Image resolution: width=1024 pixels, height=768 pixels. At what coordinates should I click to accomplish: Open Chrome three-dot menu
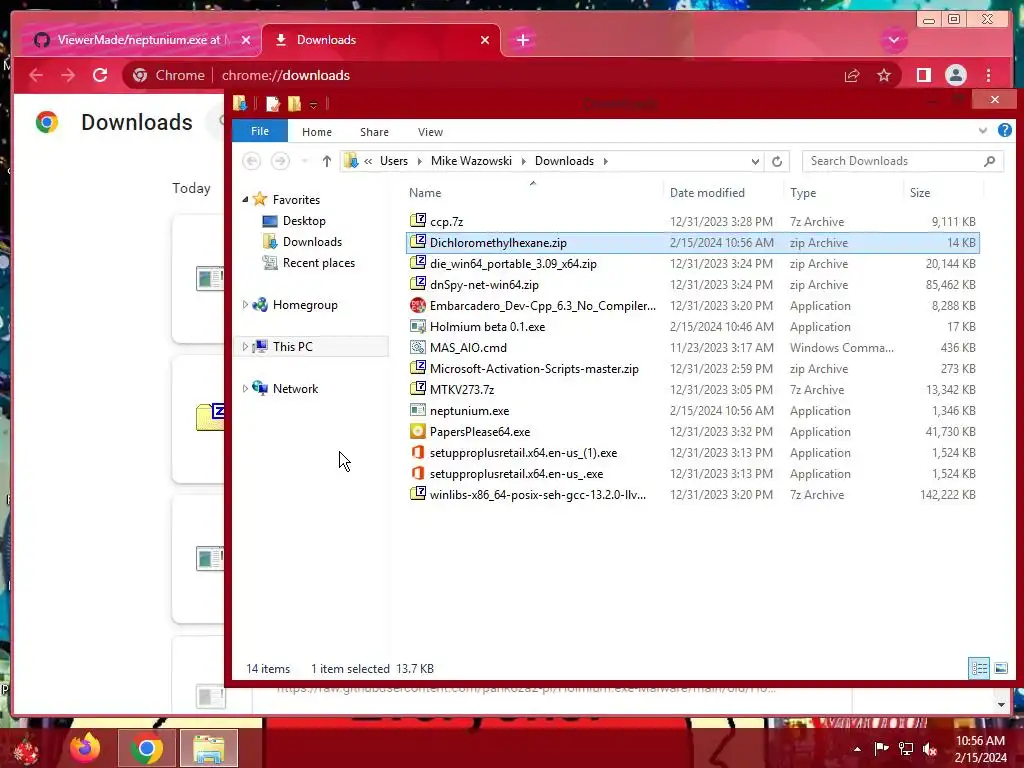click(x=989, y=75)
